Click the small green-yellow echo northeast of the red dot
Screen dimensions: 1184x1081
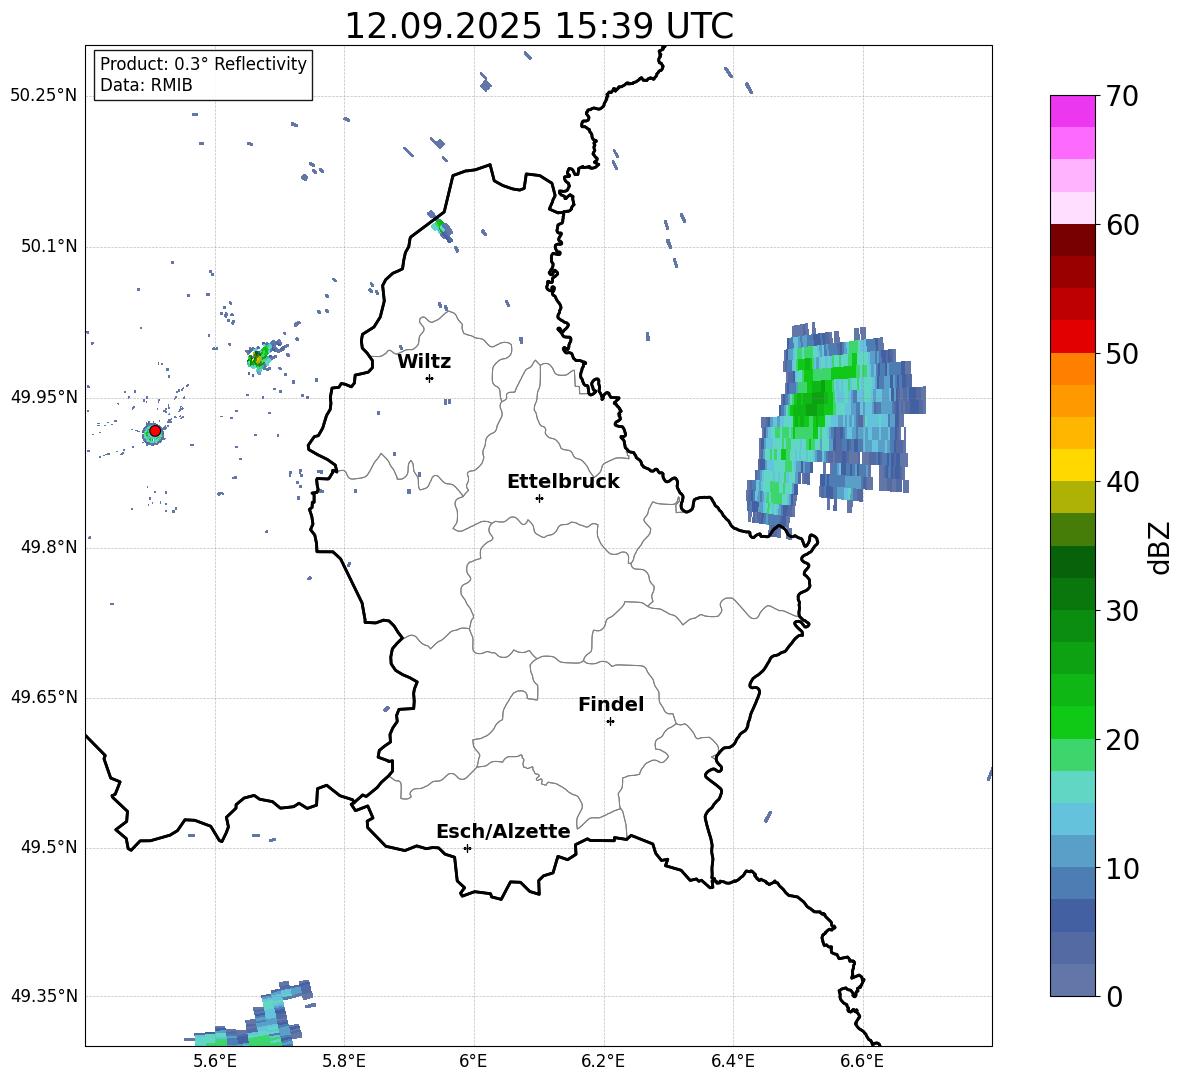[260, 358]
